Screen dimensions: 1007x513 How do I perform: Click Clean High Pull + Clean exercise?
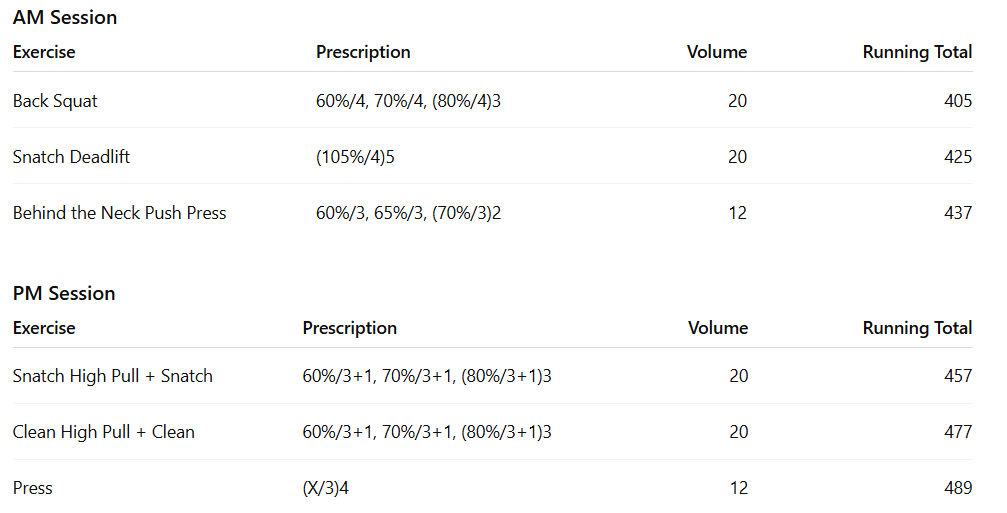pyautogui.click(x=103, y=432)
